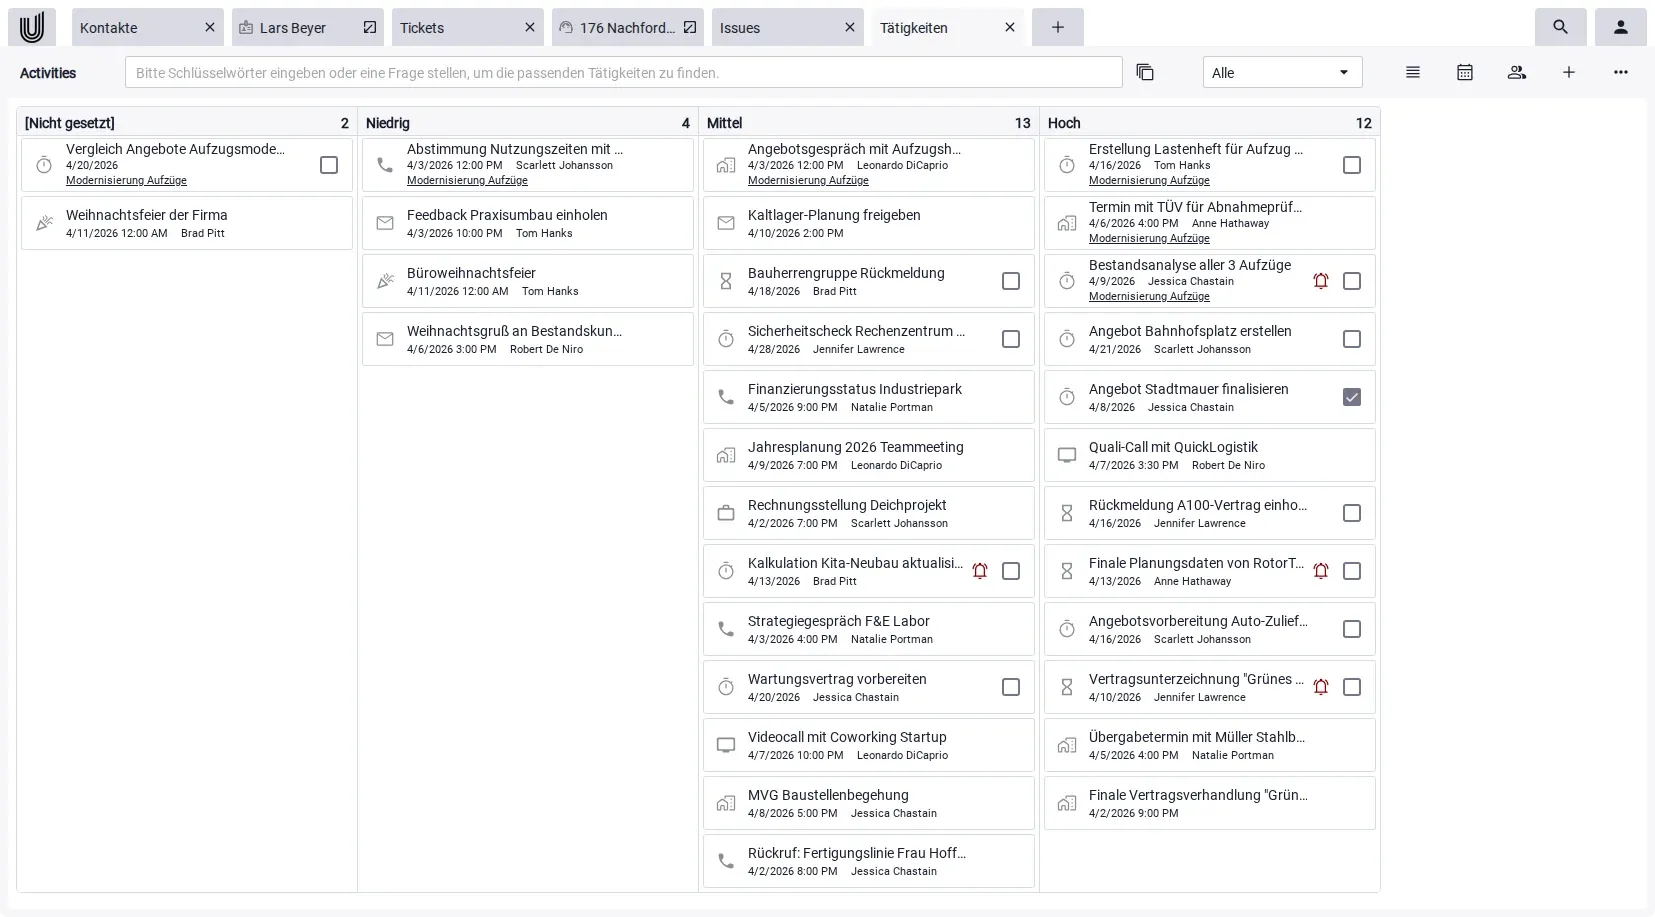
Task: Click reminder bell on Bestandsanalyse aller 3 Aufzüge
Action: click(x=1321, y=281)
